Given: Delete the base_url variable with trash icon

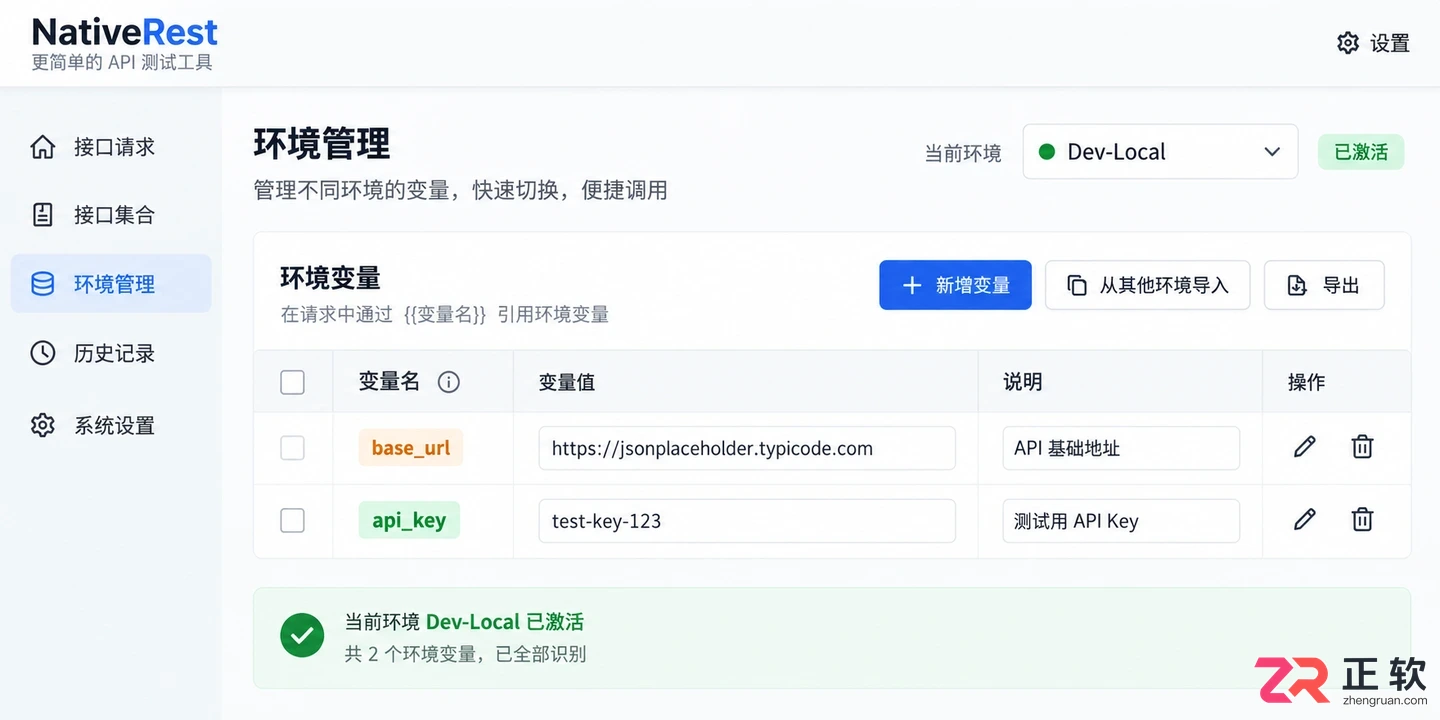Looking at the screenshot, I should 1362,447.
